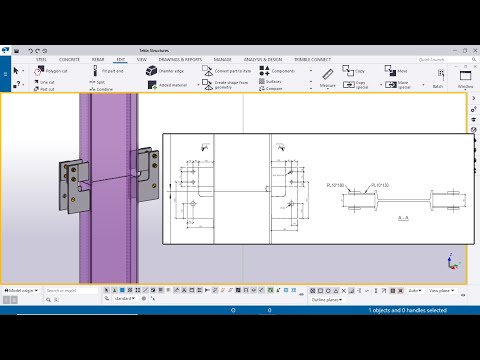Select the Chamfer edge tool
Viewport: 480px width, 360px height.
tap(165, 71)
